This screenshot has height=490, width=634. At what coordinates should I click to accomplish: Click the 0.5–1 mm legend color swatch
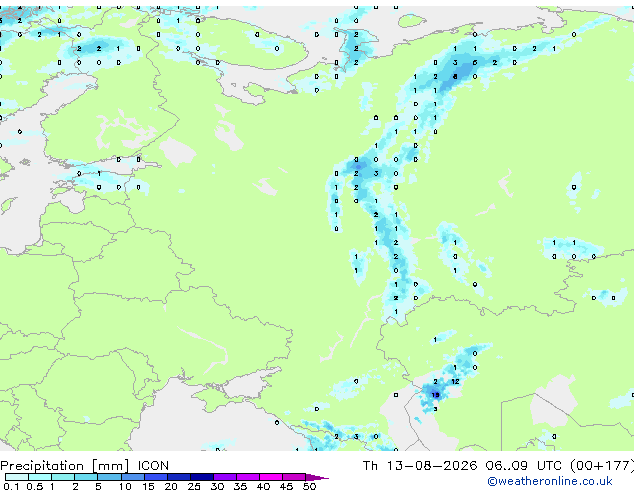pyautogui.click(x=40, y=477)
